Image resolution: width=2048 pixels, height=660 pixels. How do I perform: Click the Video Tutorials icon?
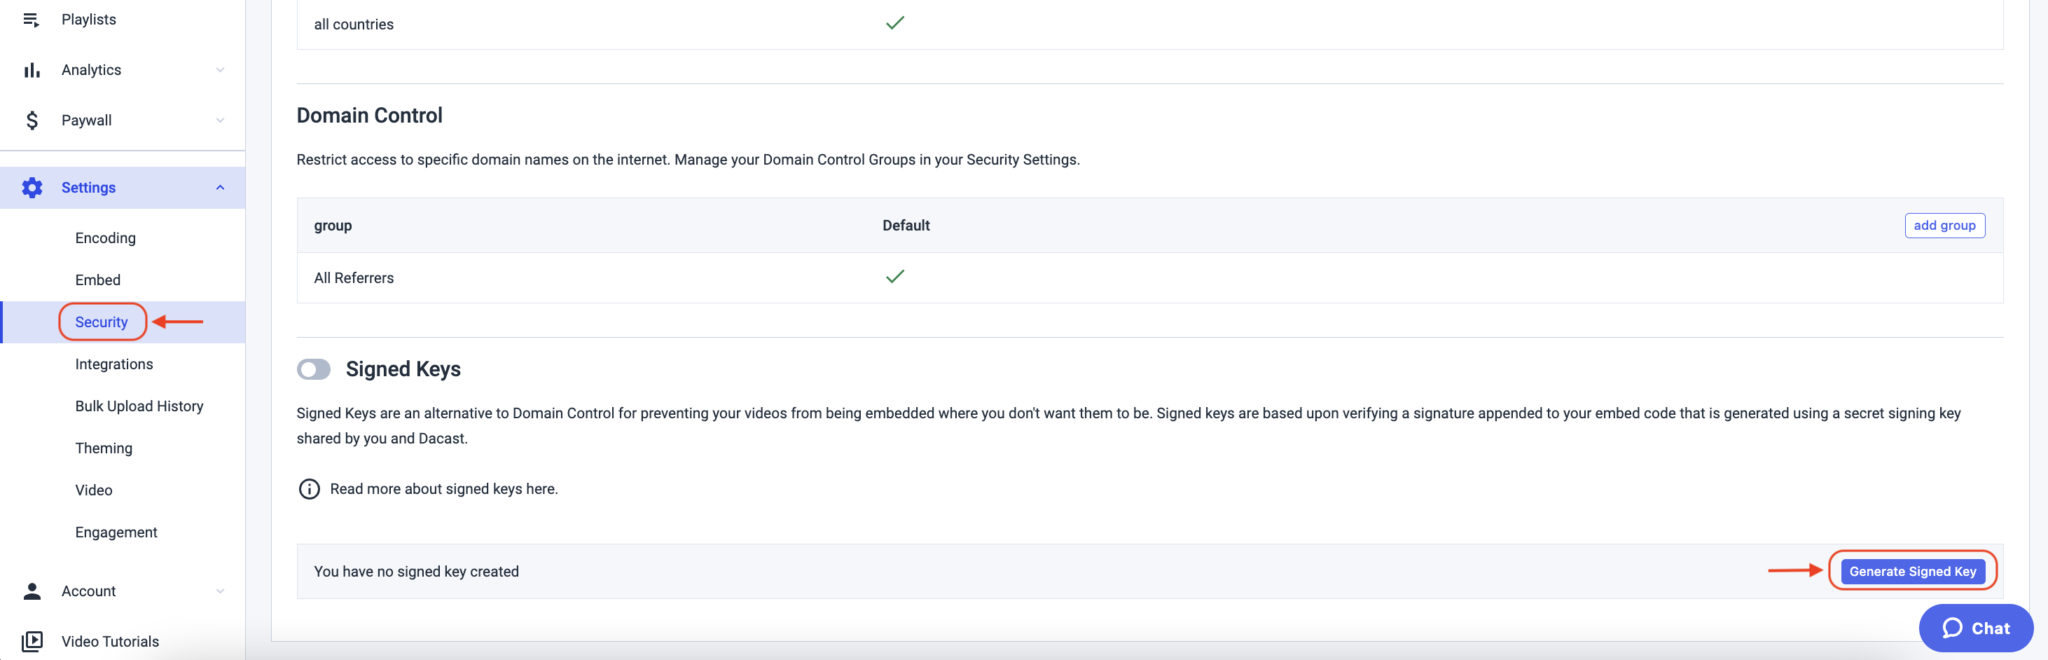tap(32, 641)
